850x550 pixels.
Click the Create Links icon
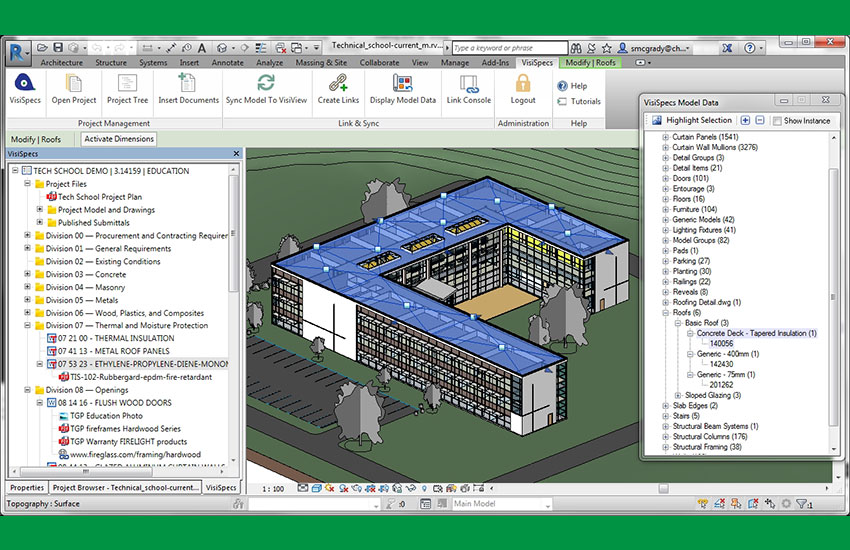click(x=338, y=84)
